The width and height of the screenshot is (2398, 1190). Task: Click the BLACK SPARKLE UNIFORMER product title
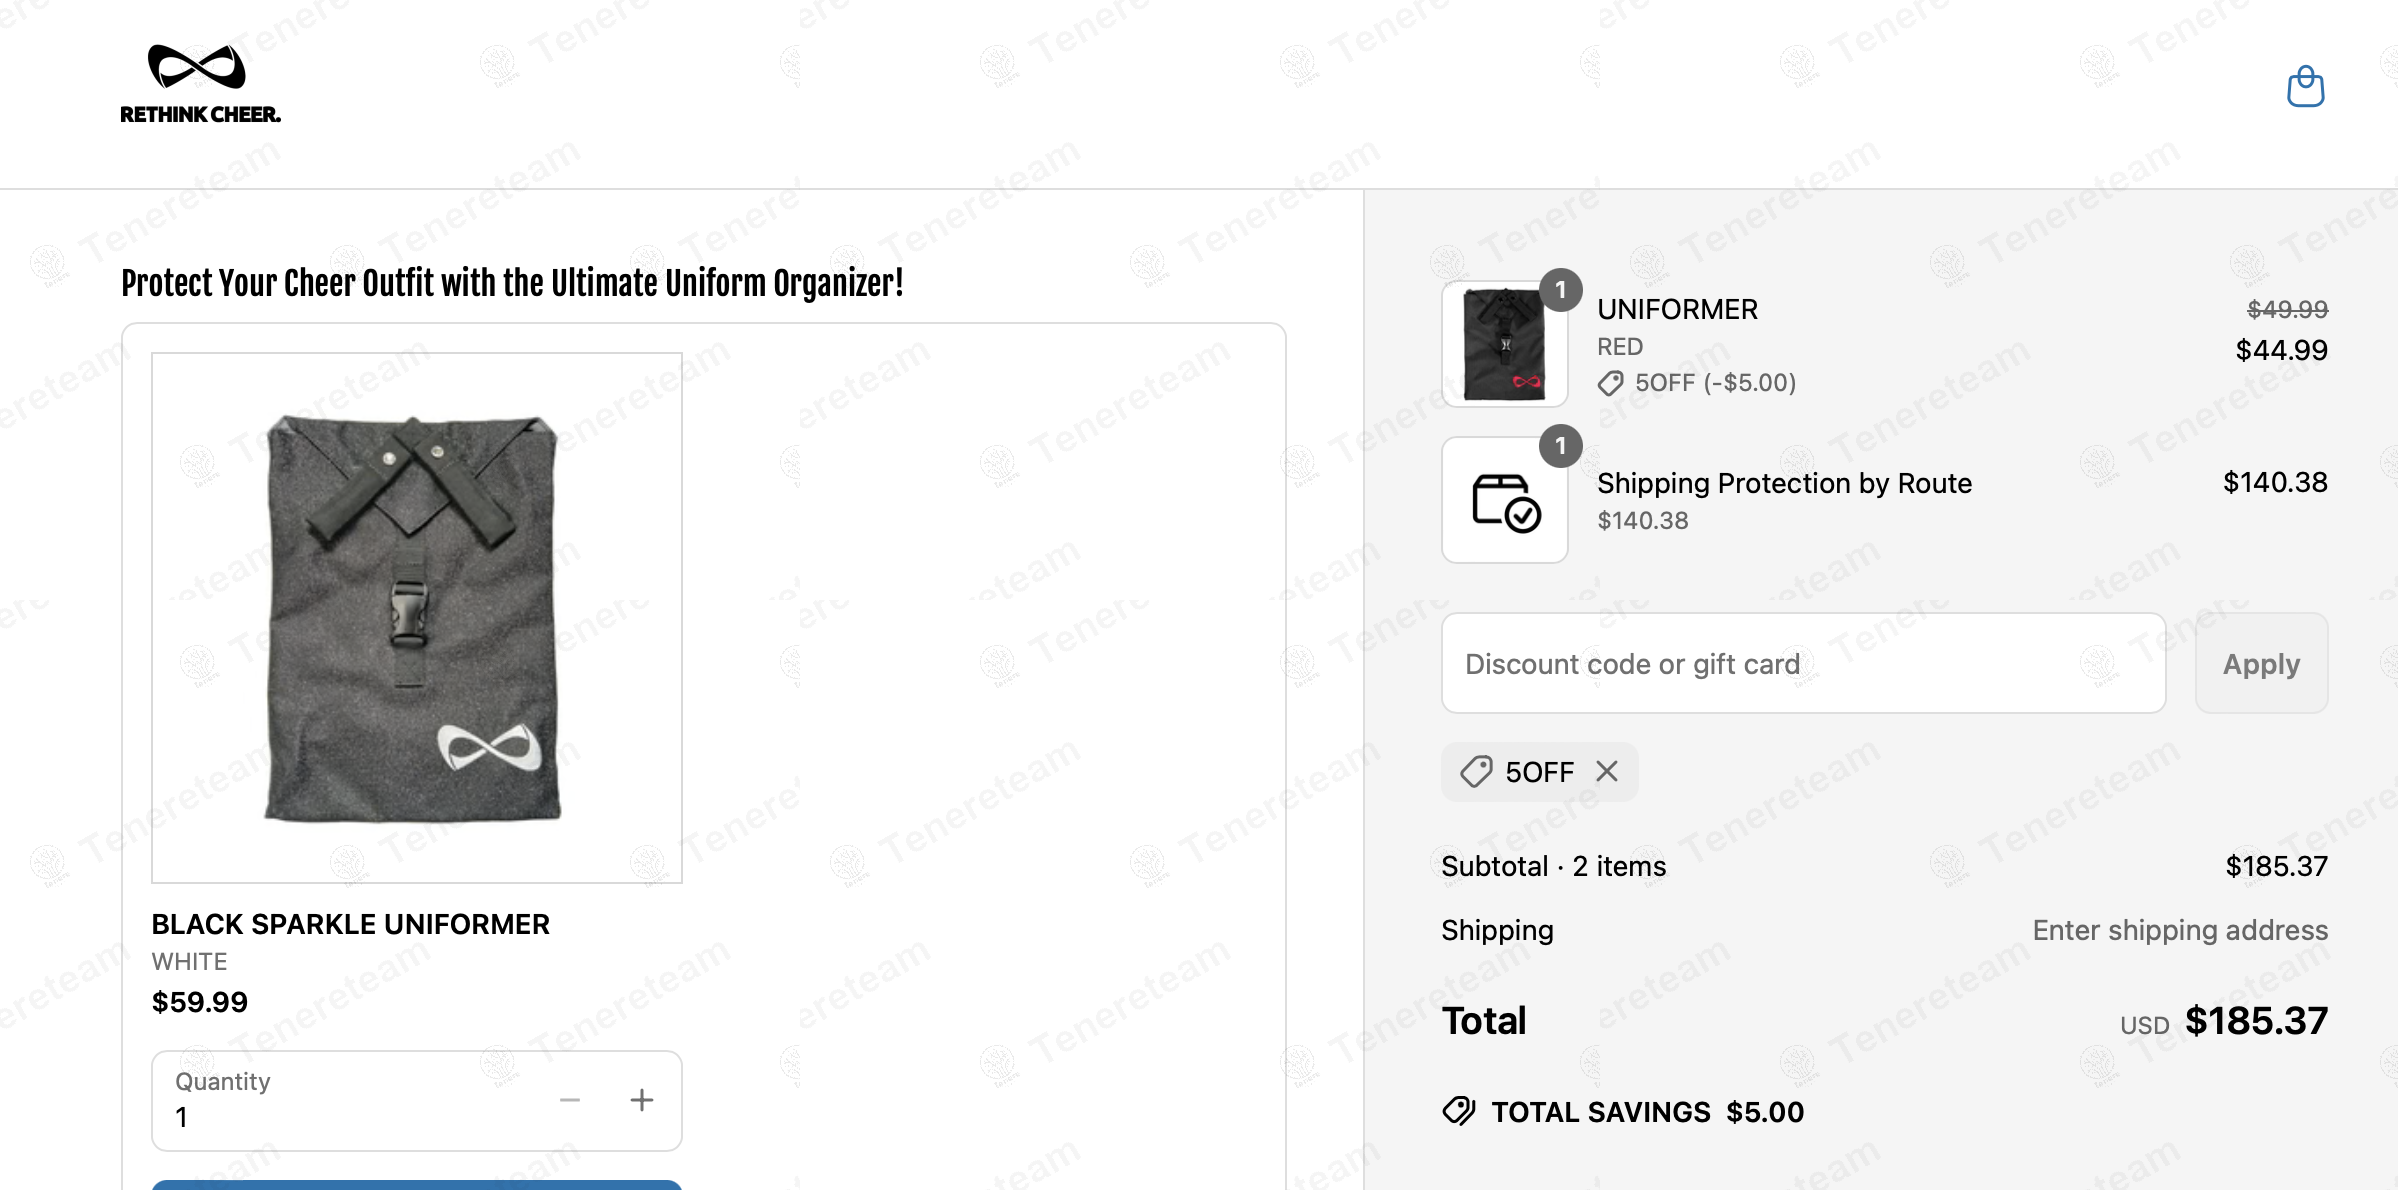coord(351,924)
